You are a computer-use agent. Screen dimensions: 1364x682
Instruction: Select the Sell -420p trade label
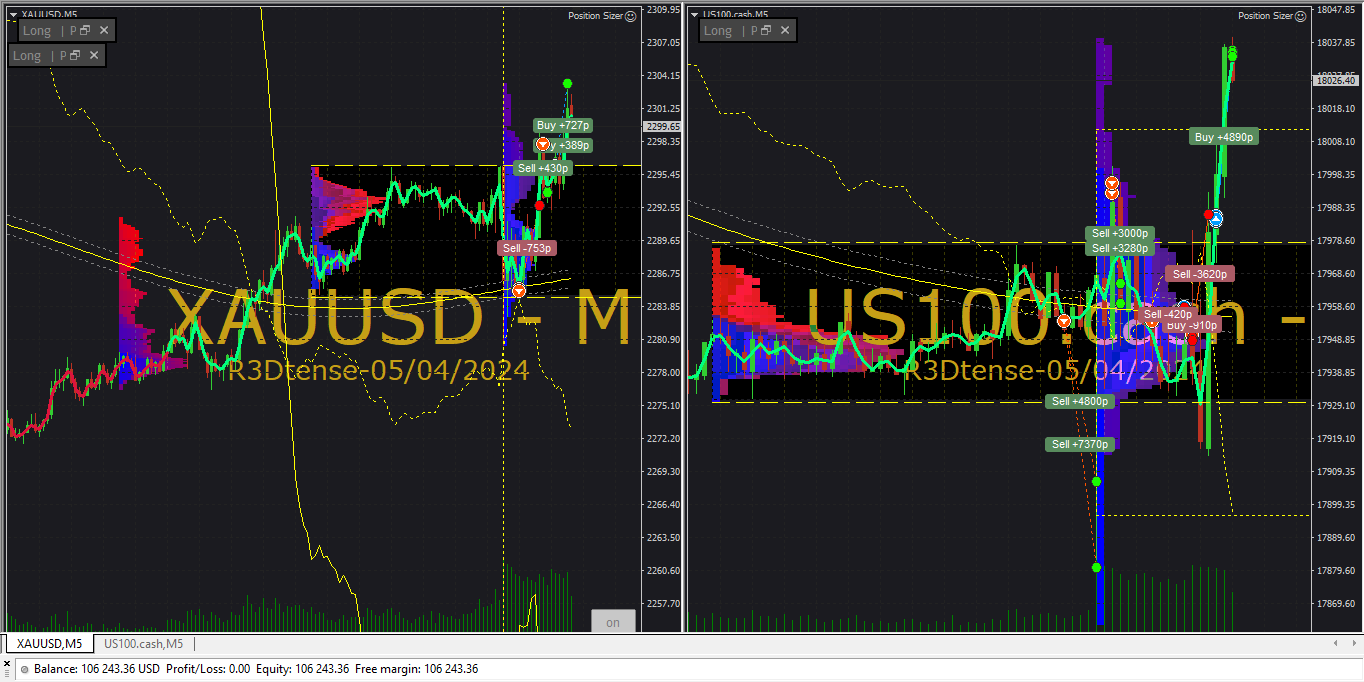pos(1168,314)
